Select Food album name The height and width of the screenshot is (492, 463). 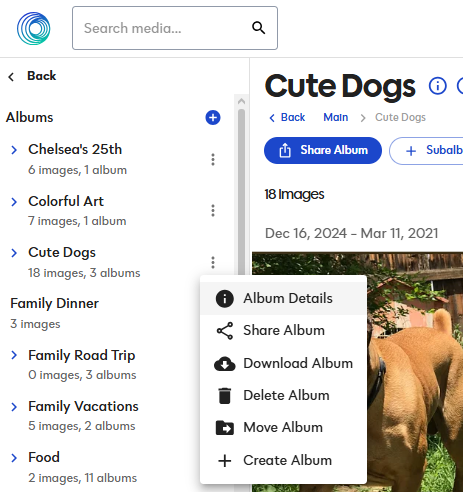[x=44, y=457]
